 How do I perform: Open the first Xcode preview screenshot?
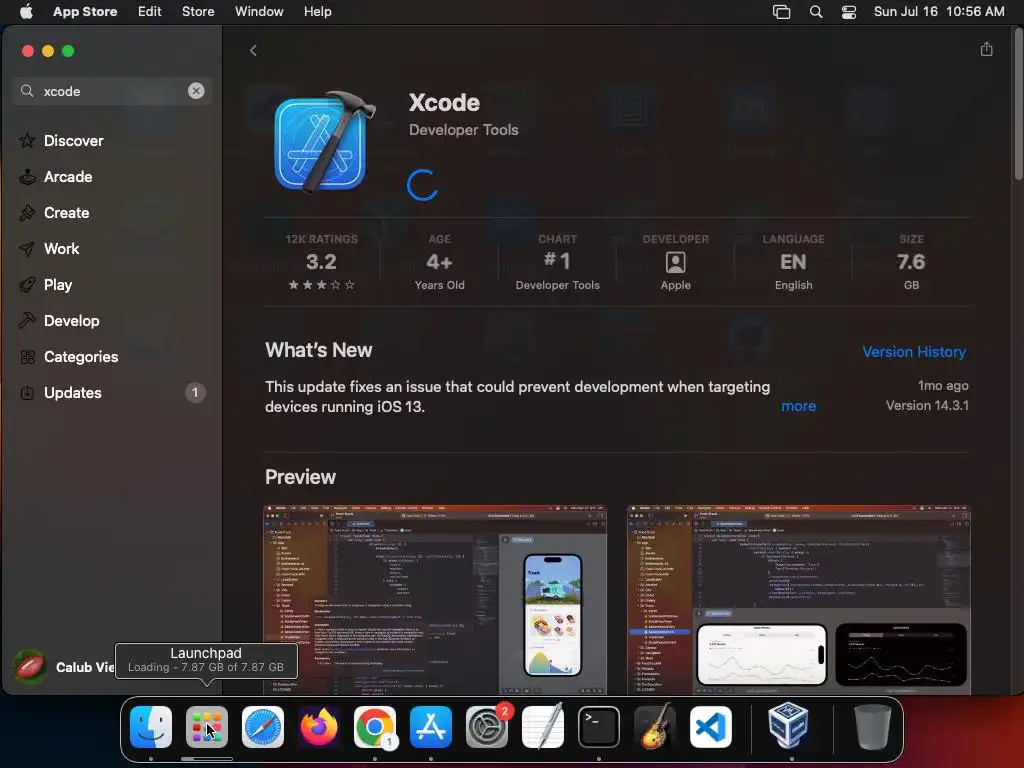pos(435,600)
